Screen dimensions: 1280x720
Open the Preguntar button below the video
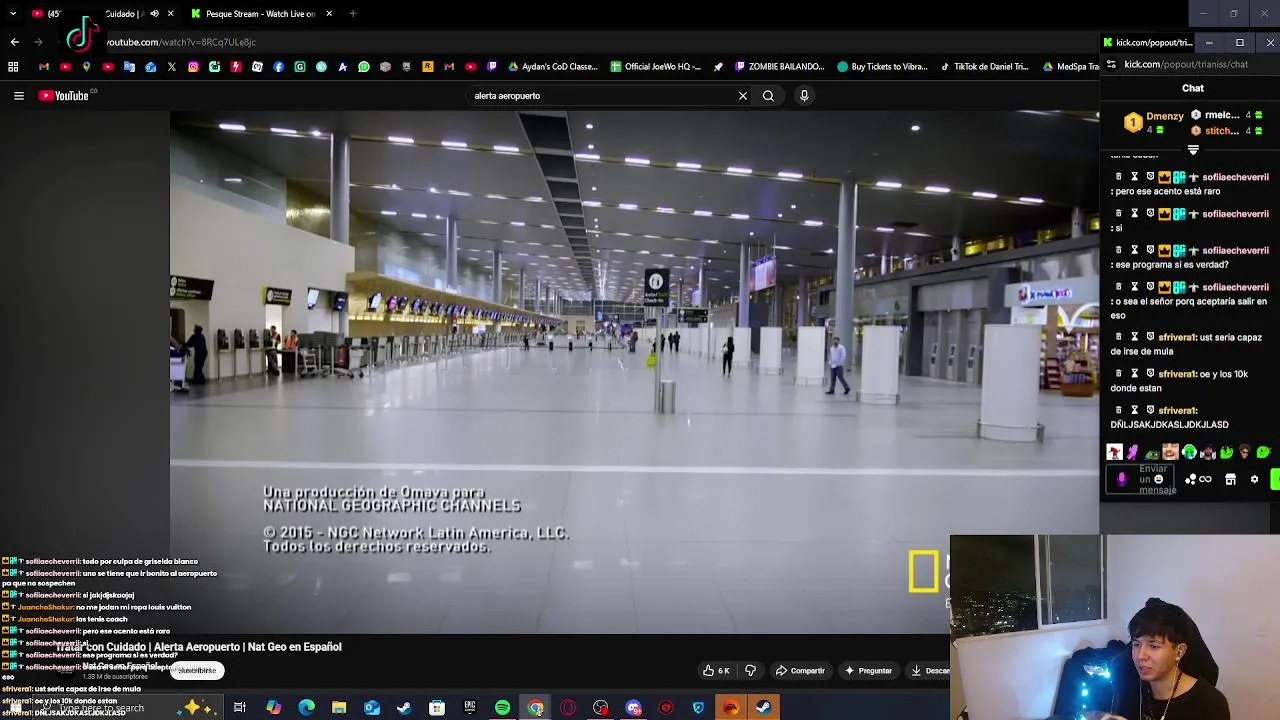(x=868, y=670)
